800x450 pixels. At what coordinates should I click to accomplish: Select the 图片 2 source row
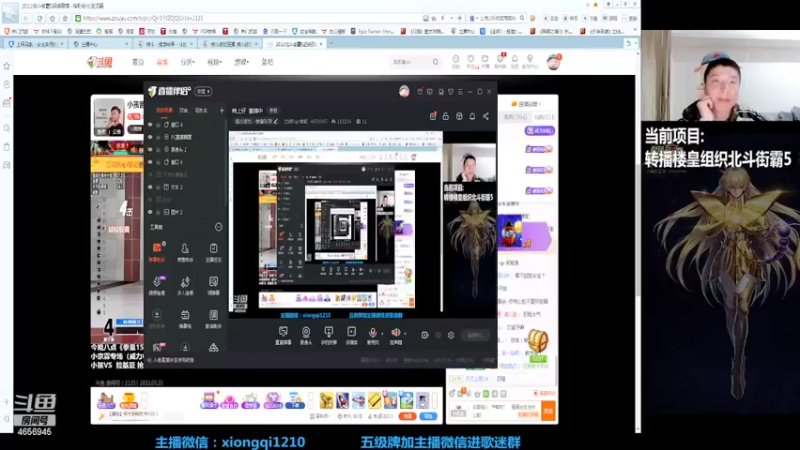(186, 212)
